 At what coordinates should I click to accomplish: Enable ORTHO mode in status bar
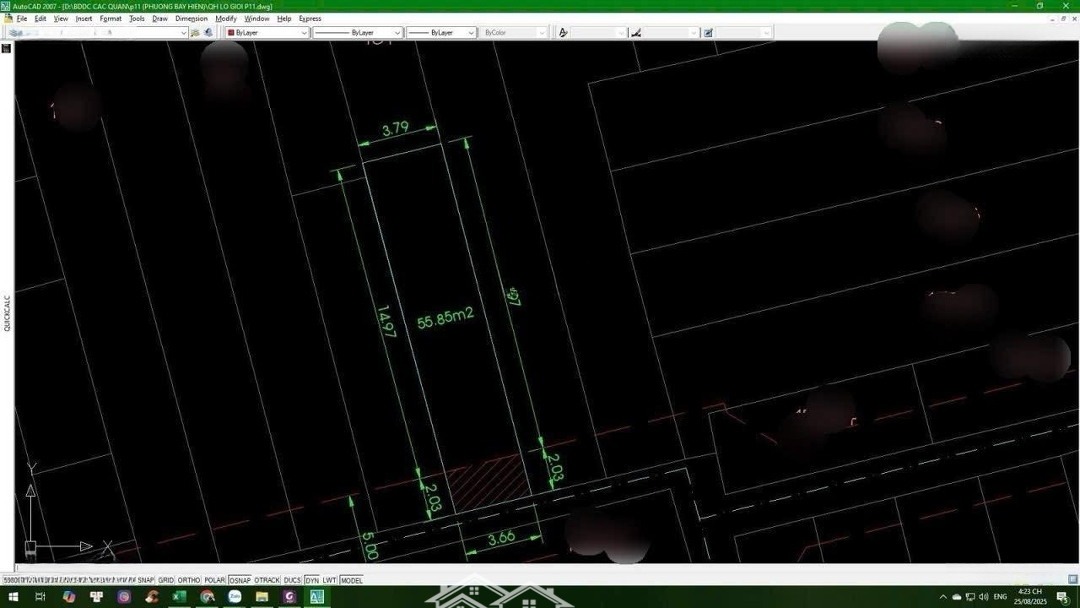189,580
